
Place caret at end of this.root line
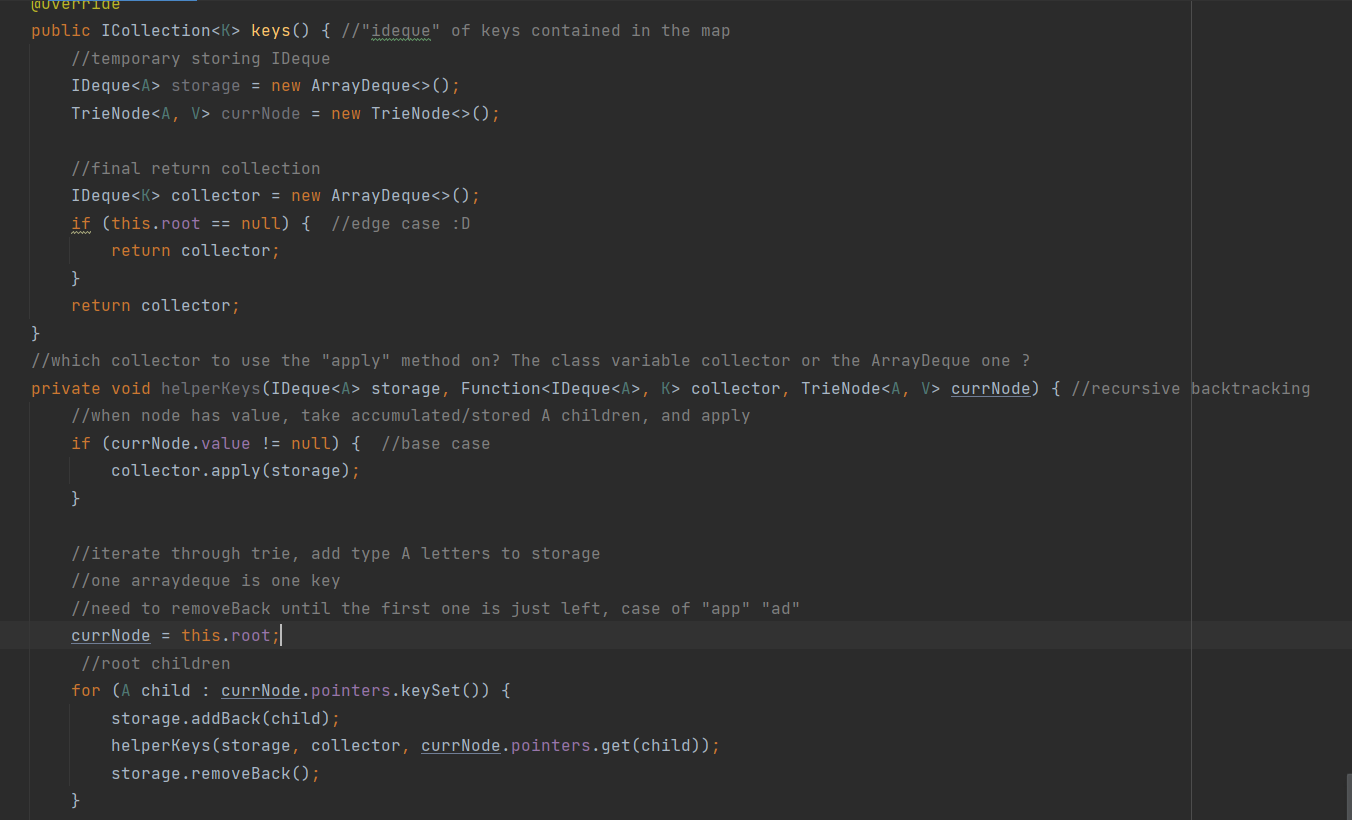point(281,635)
